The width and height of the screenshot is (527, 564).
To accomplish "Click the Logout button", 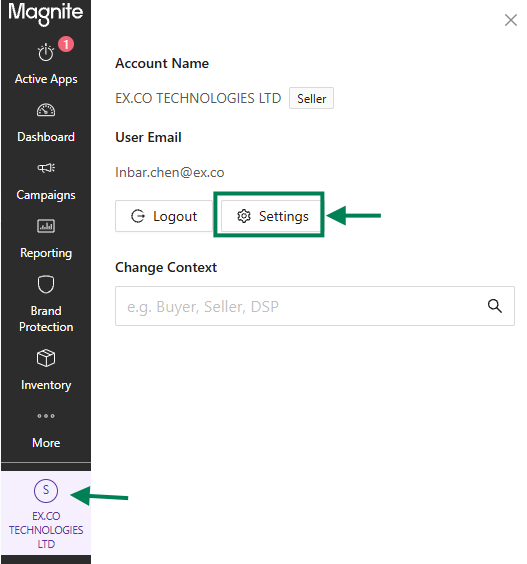I will (164, 216).
